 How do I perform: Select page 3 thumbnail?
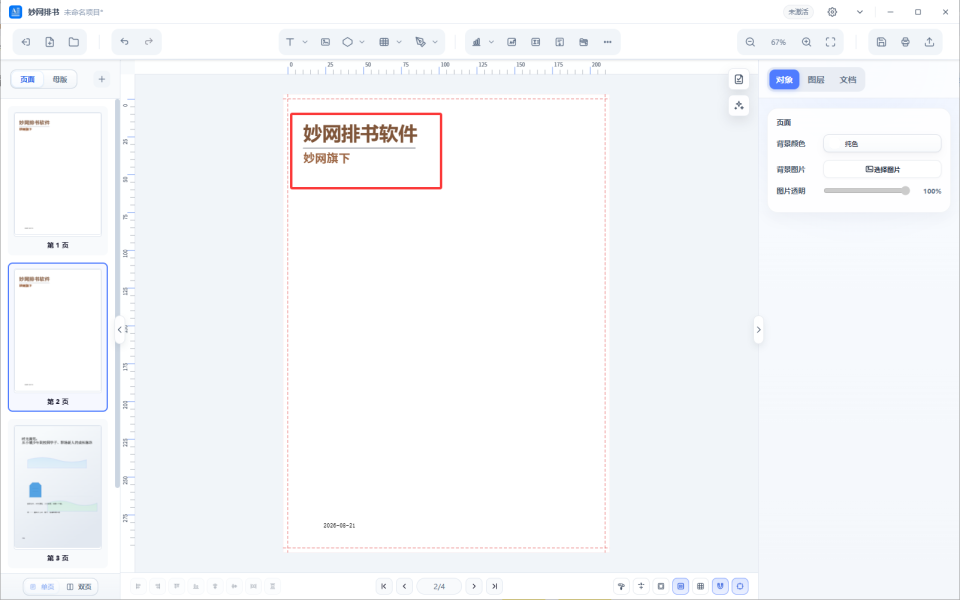point(58,487)
